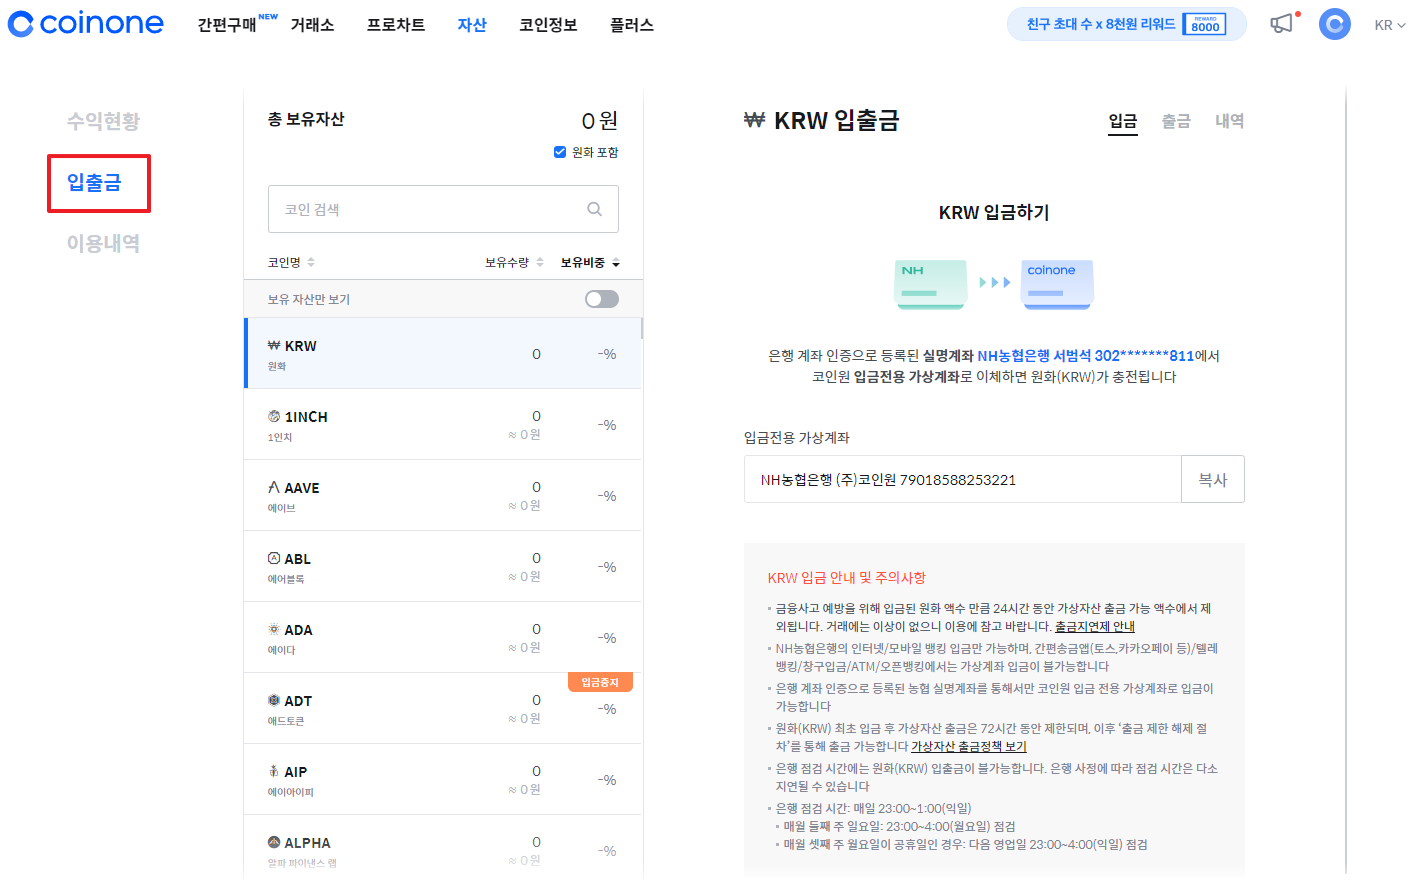
Task: Switch to the 출금 tab
Action: 1176,121
